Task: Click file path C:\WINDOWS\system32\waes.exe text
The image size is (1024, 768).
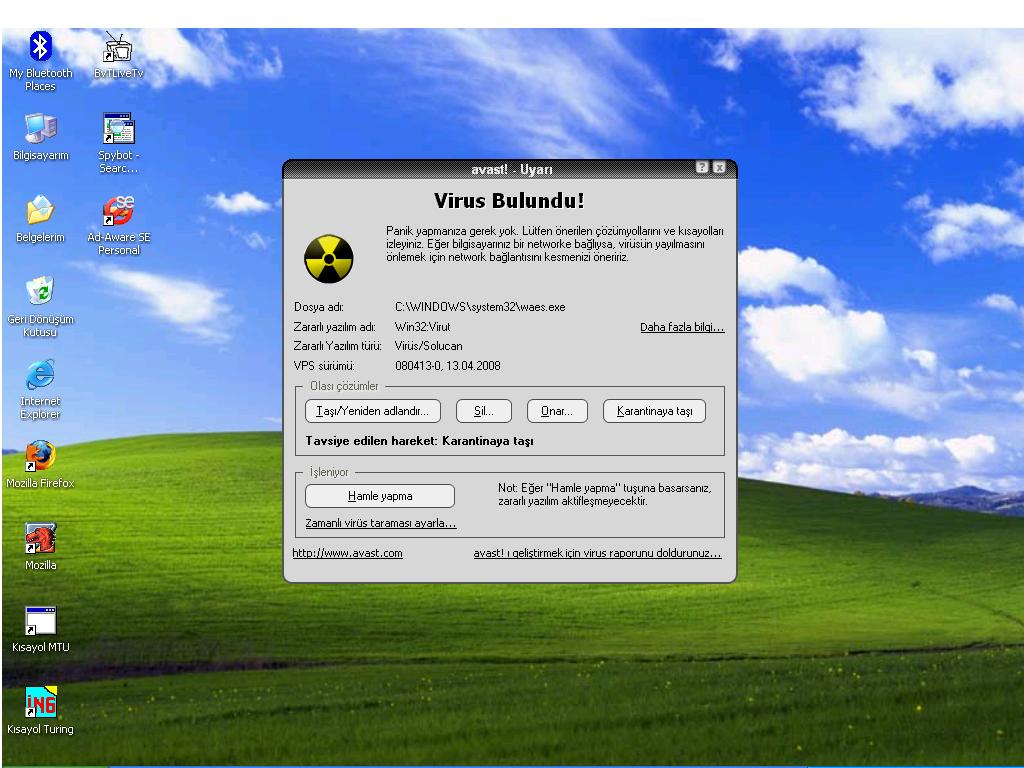Action: [x=480, y=307]
